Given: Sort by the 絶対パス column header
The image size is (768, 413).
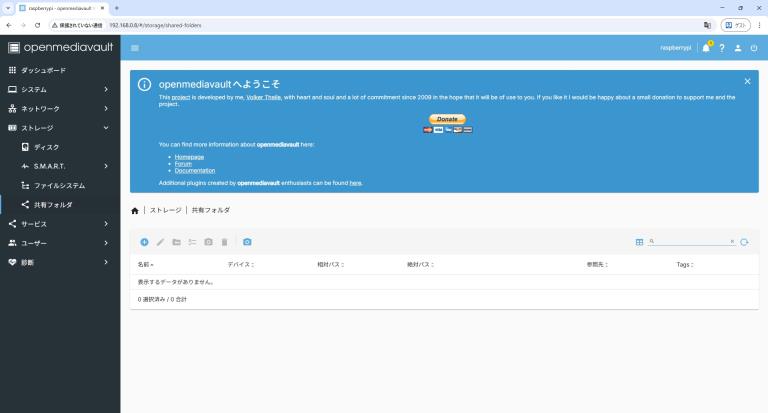Looking at the screenshot, I should point(420,265).
